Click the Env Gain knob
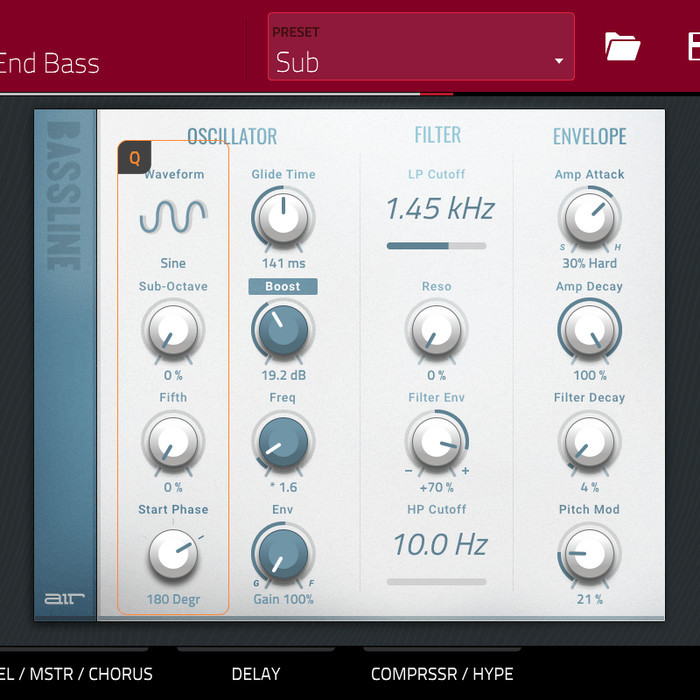This screenshot has width=700, height=700. tap(283, 554)
